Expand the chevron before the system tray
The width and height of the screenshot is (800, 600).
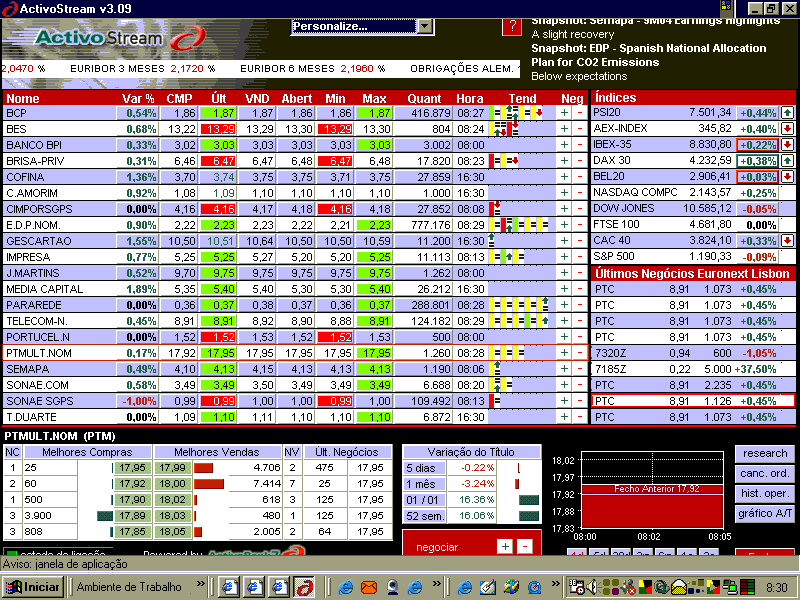click(x=557, y=584)
